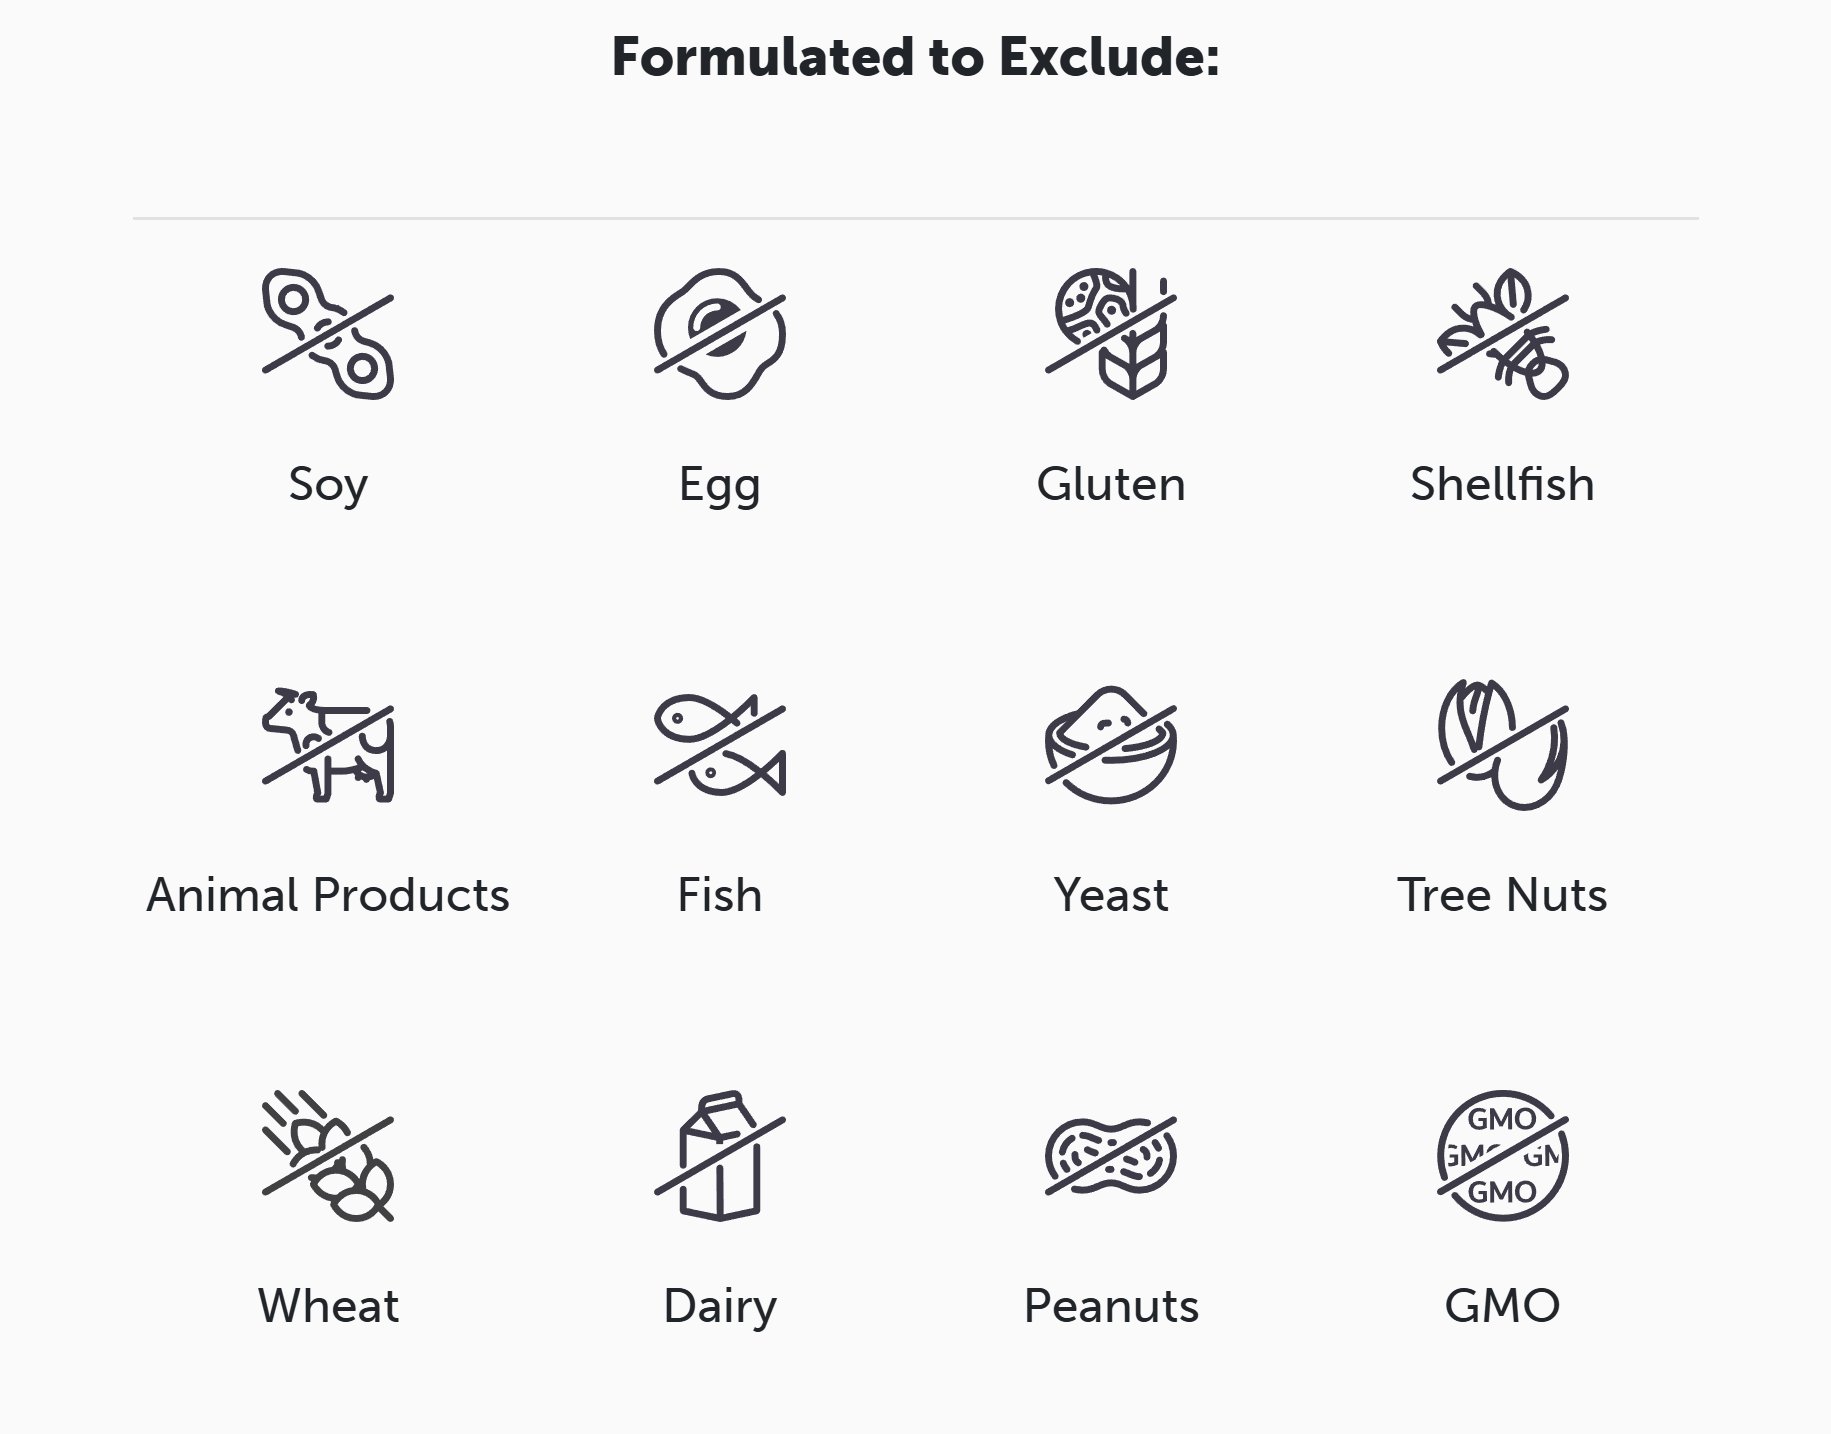Viewport: 1831px width, 1434px height.
Task: Click the gluten-free bread and wheat icon
Action: 1111,334
